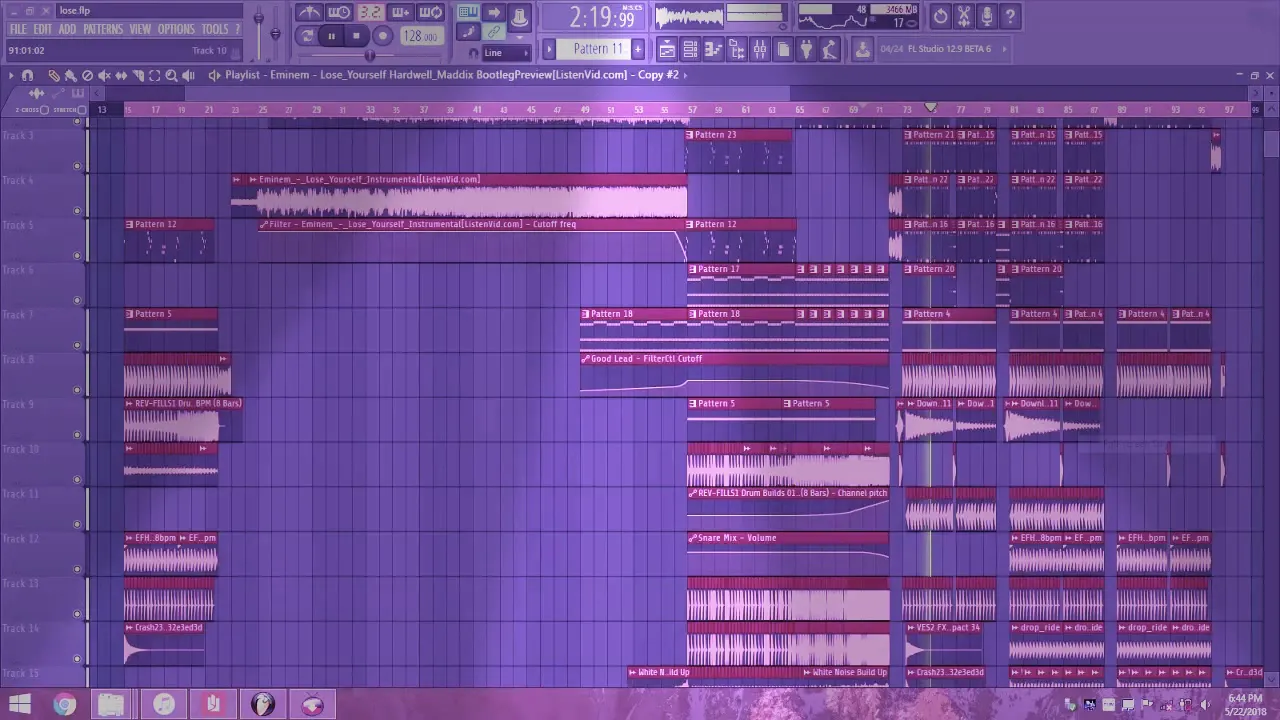Click the 128.000 tempo field
This screenshot has width=1280, height=720.
(x=420, y=36)
